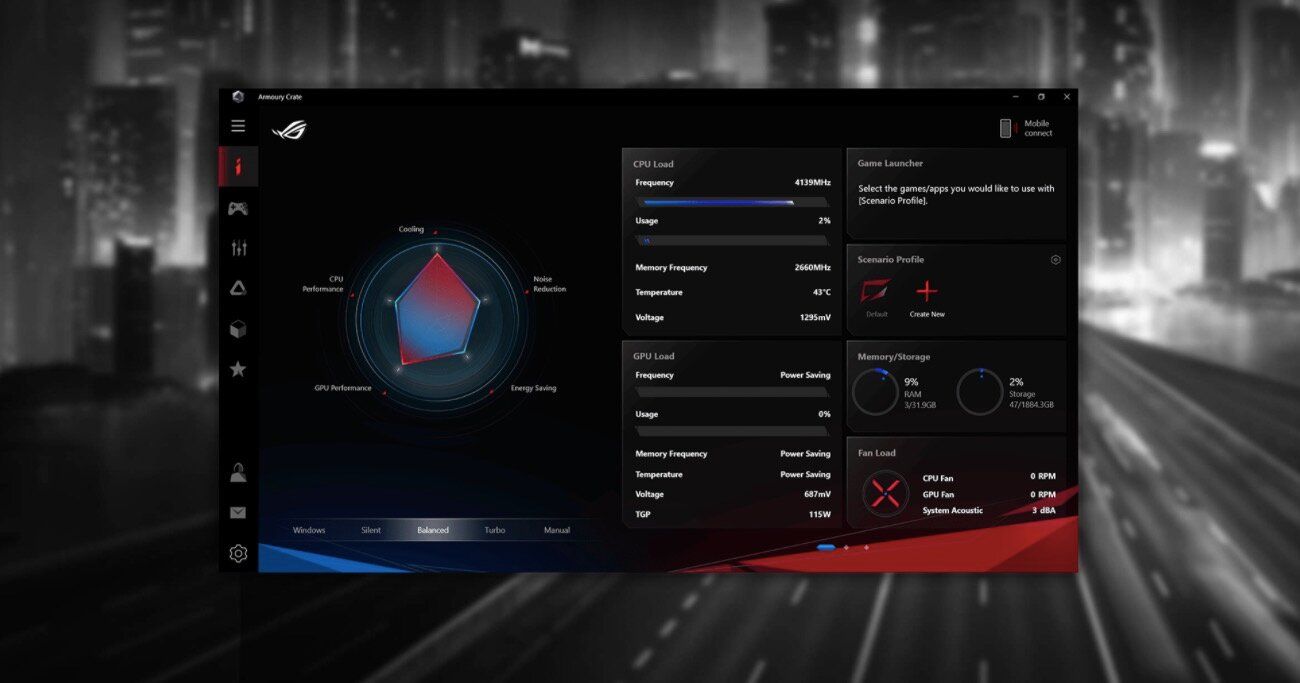
Task: Switch to Manual performance mode
Action: 557,530
